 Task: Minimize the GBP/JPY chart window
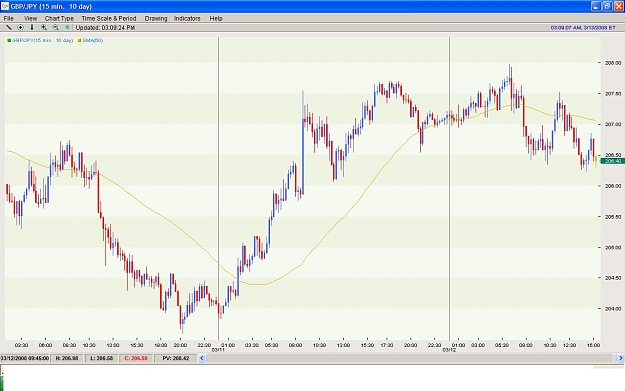click(596, 6)
